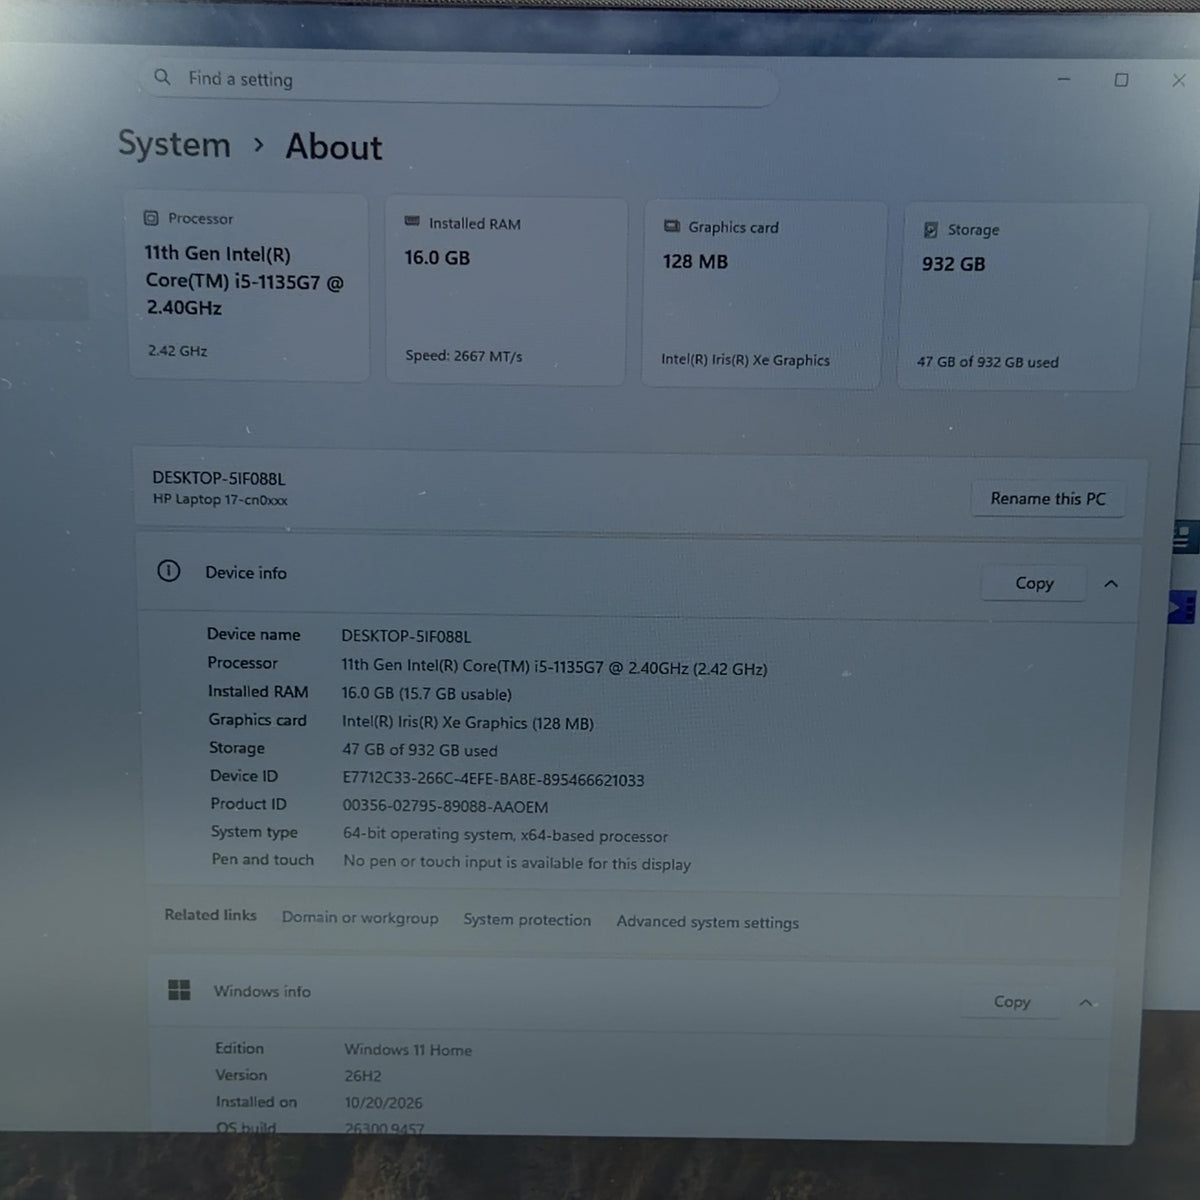
Task: Copy the Device info details
Action: (x=1034, y=583)
